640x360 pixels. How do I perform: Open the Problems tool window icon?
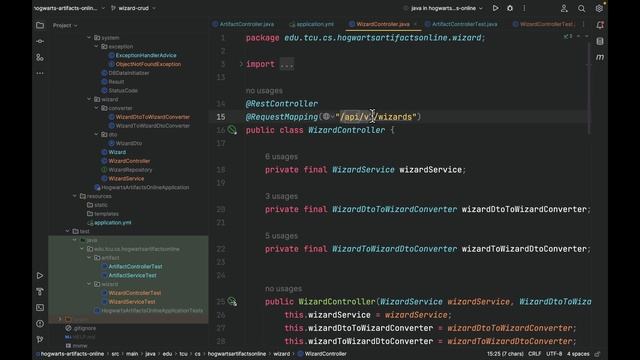[x=40, y=324]
